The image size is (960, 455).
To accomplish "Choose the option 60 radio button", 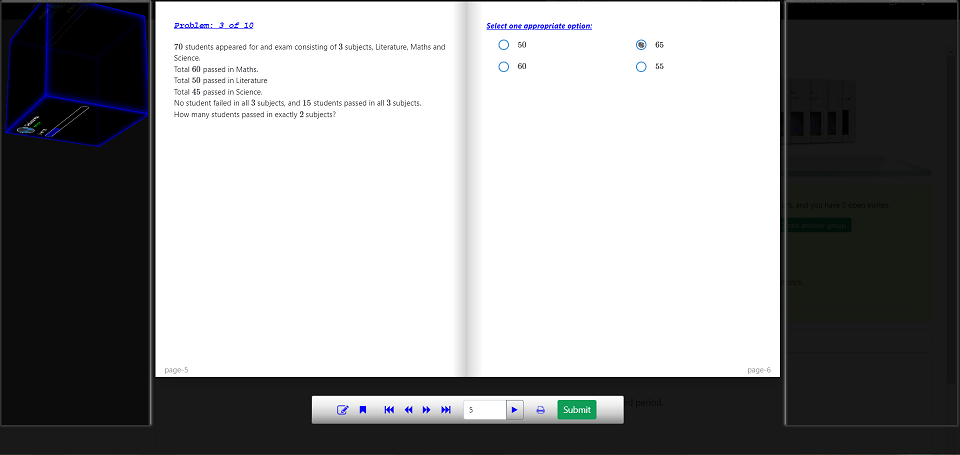I will pyautogui.click(x=504, y=67).
